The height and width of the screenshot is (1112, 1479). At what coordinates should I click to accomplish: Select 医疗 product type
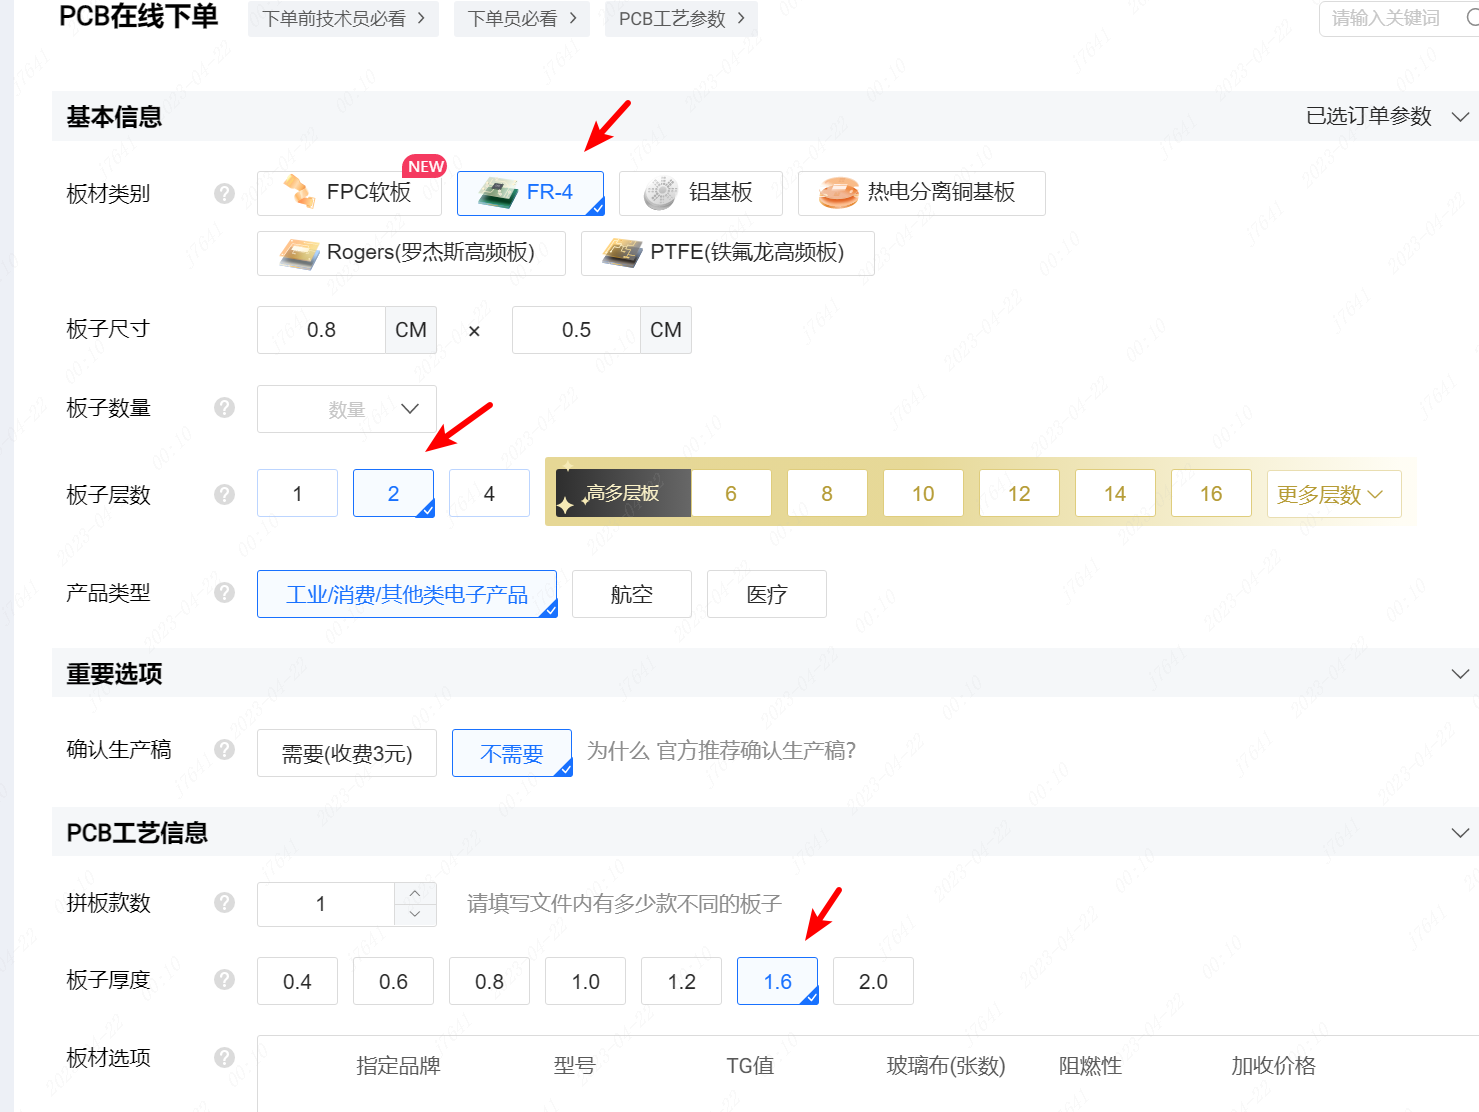[x=766, y=594]
